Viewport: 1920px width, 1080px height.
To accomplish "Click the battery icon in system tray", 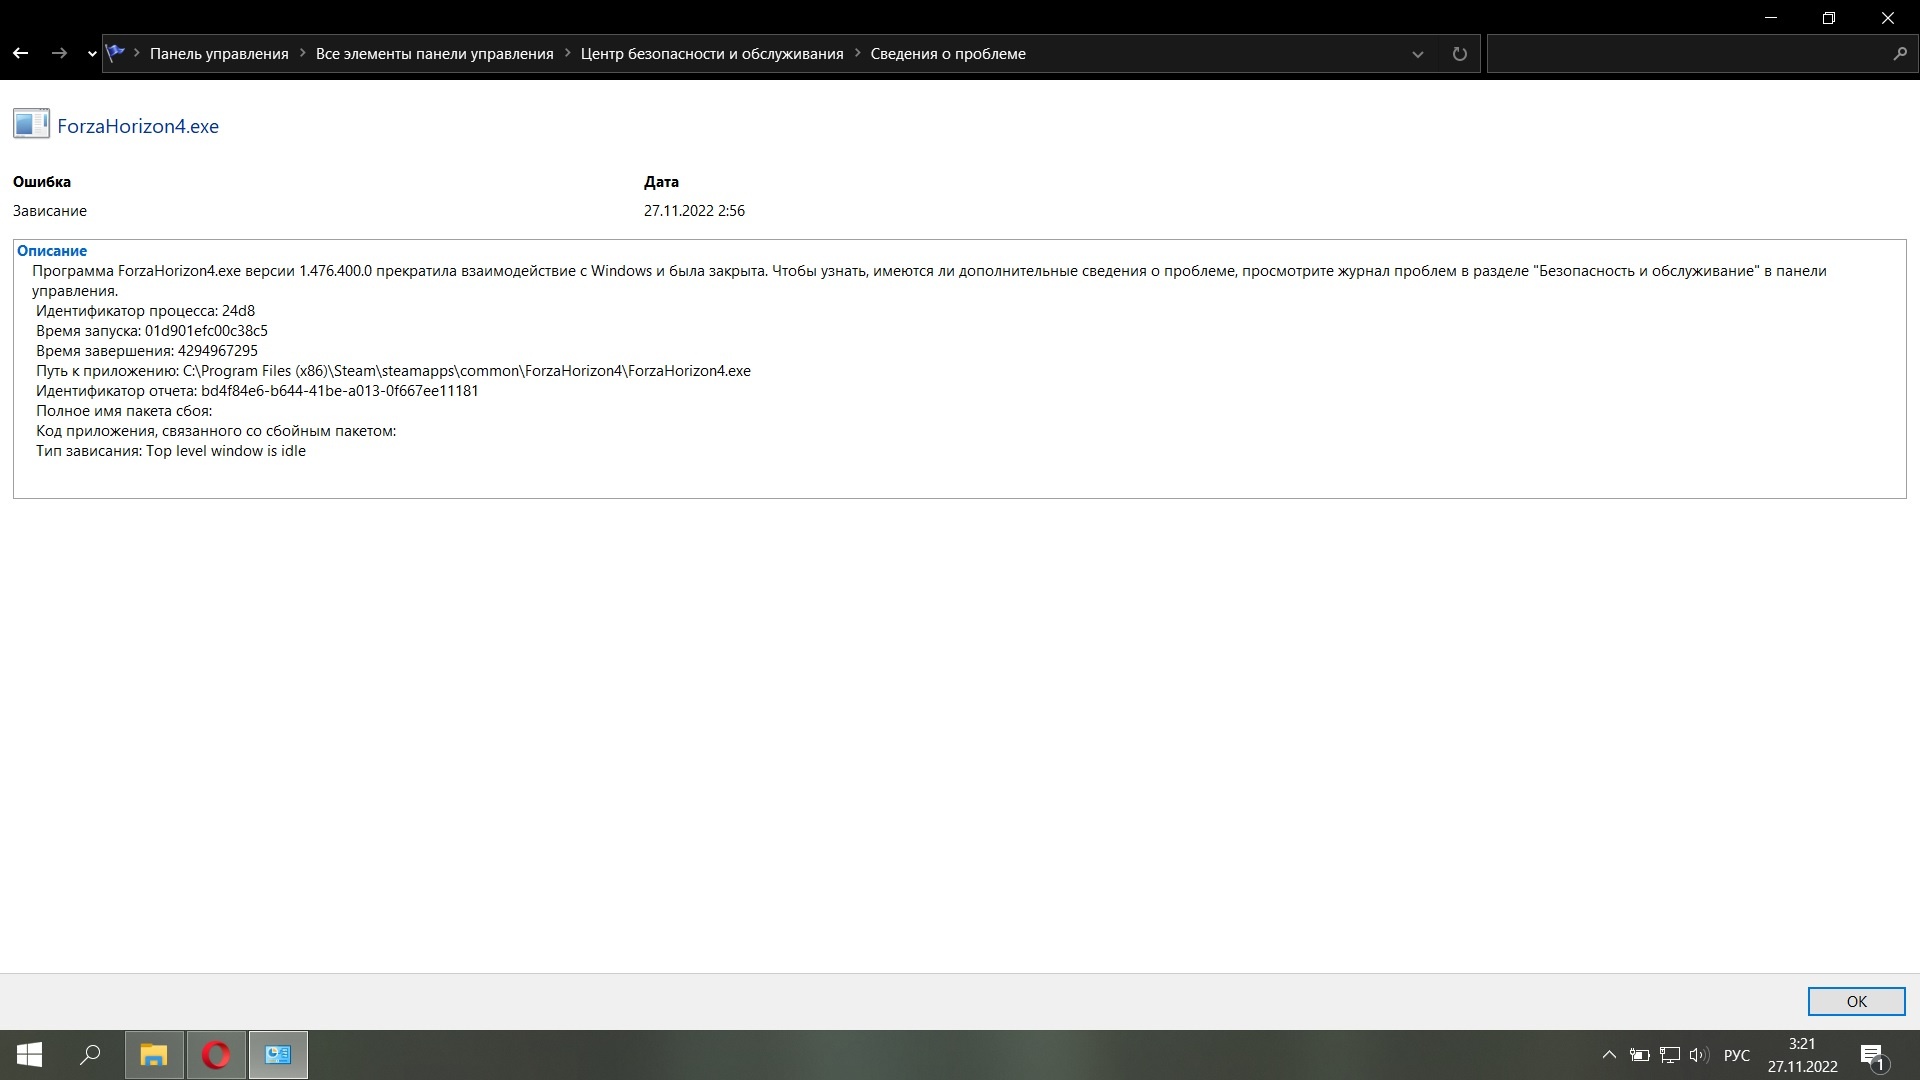I will 1639,1055.
